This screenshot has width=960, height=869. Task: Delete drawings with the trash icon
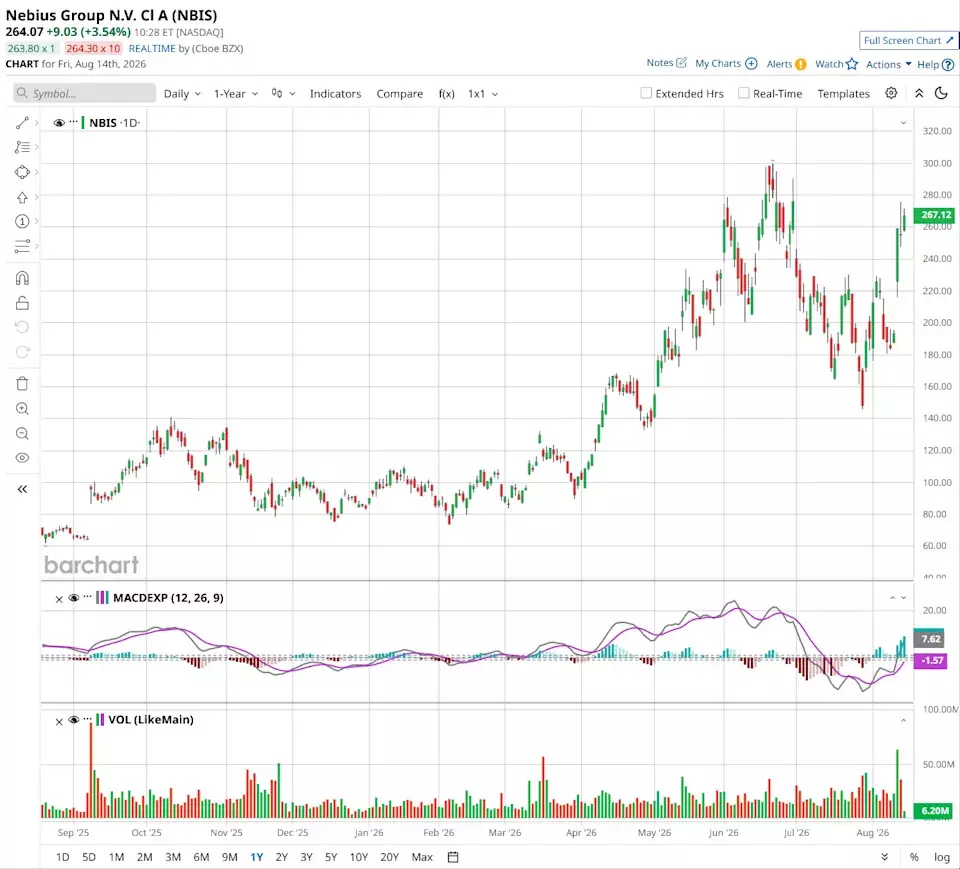(x=22, y=384)
